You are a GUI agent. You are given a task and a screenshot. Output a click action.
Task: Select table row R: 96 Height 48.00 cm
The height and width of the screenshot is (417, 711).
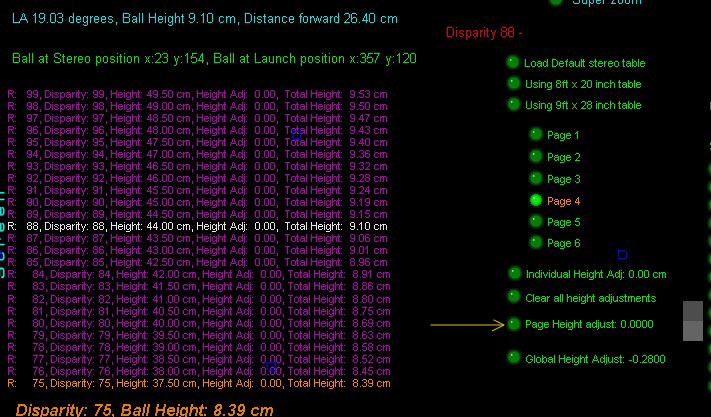198,130
